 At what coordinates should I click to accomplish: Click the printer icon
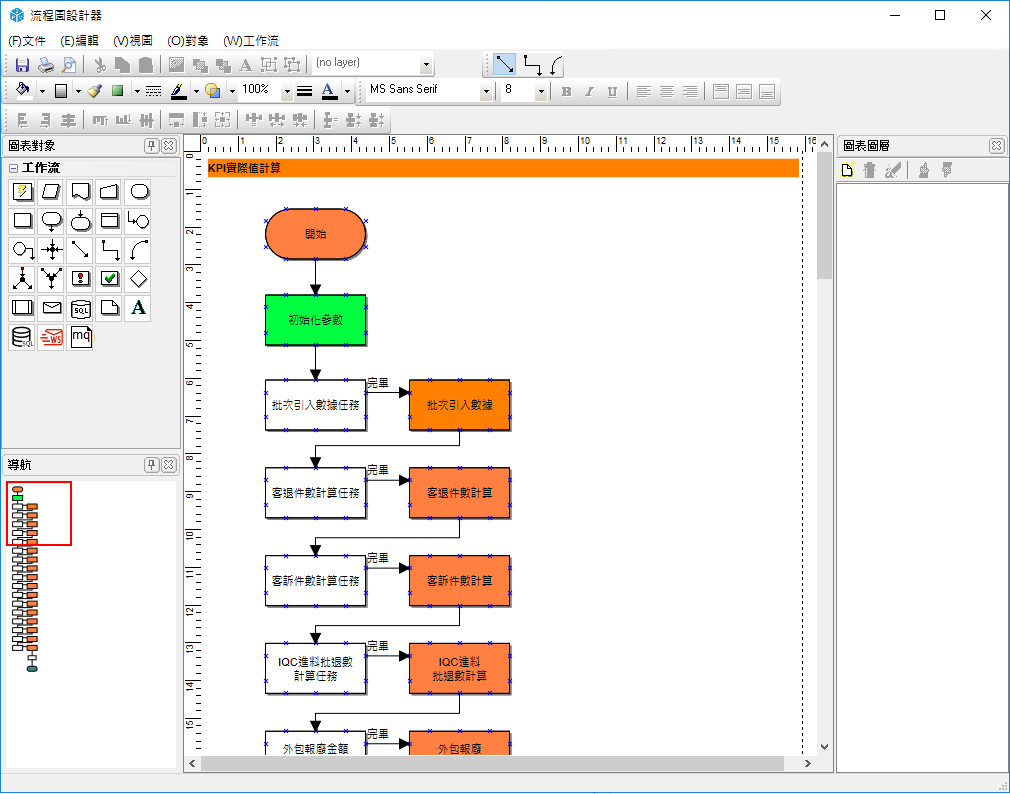coord(46,64)
